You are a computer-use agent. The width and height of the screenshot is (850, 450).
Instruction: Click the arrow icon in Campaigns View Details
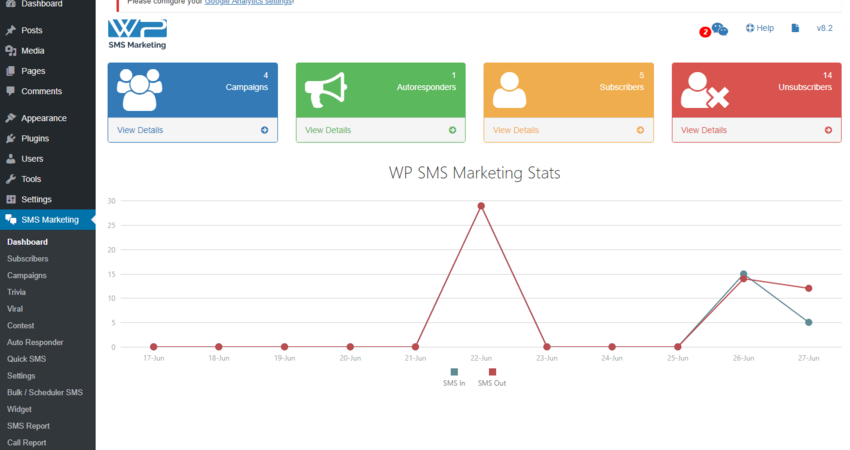[264, 130]
